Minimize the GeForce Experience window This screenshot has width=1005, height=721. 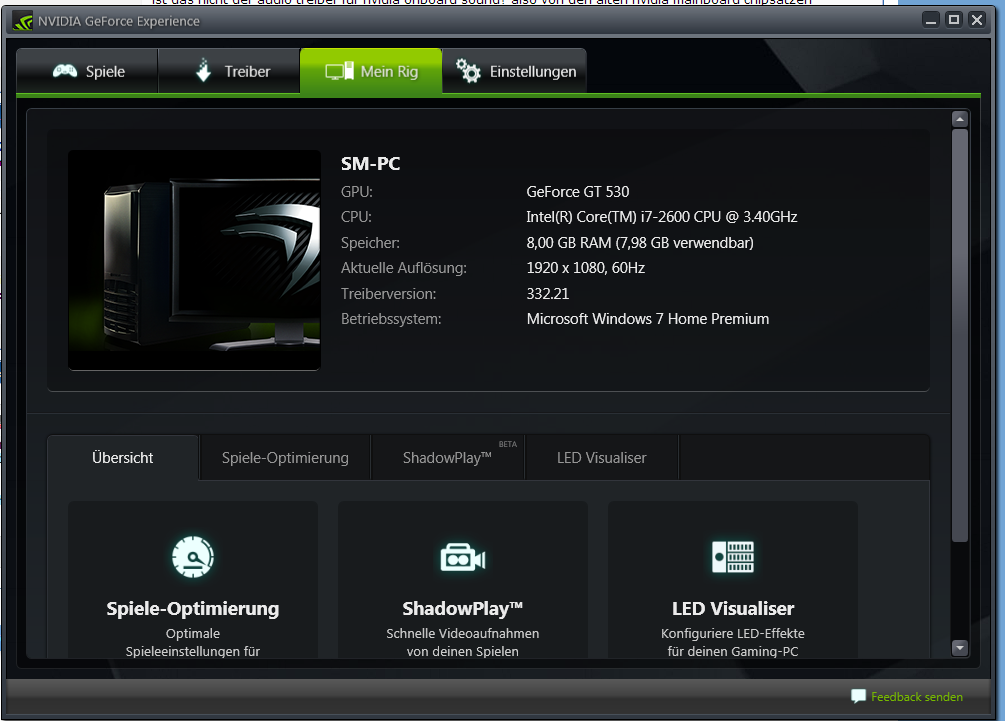point(931,20)
